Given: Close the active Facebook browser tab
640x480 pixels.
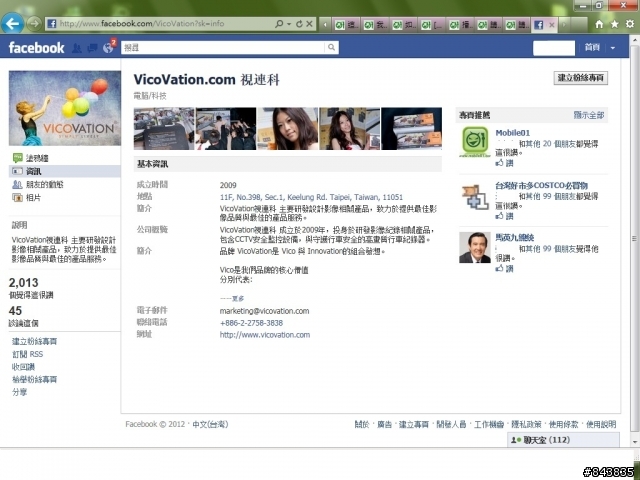Looking at the screenshot, I should pos(551,25).
